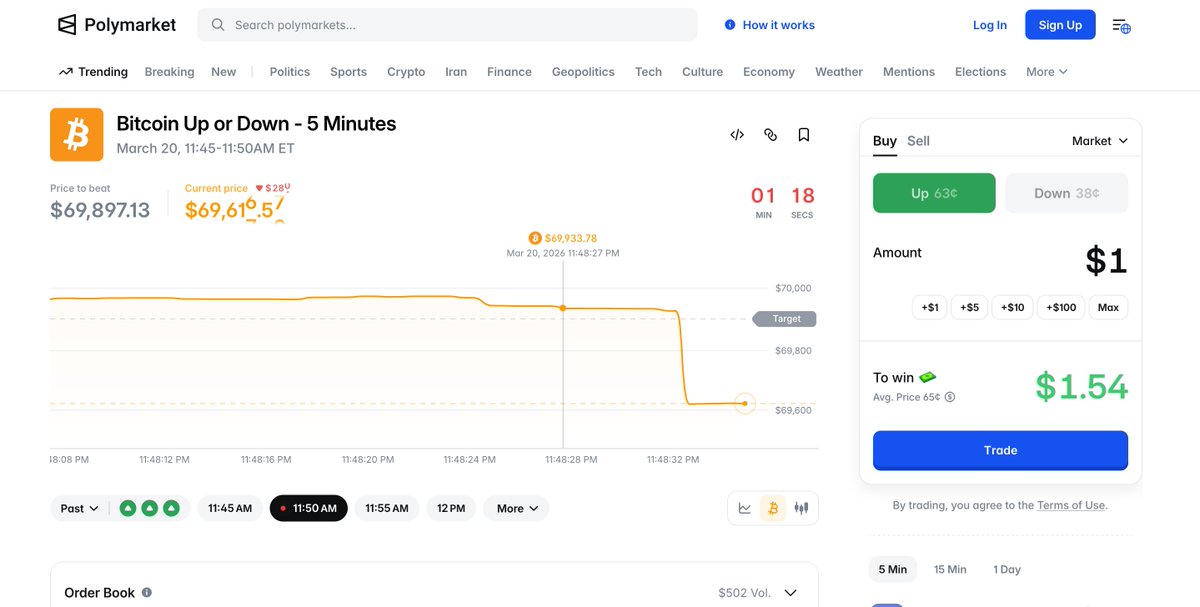Viewport: 1200px width, 607px height.
Task: Switch to the 5 Min tab
Action: (893, 569)
